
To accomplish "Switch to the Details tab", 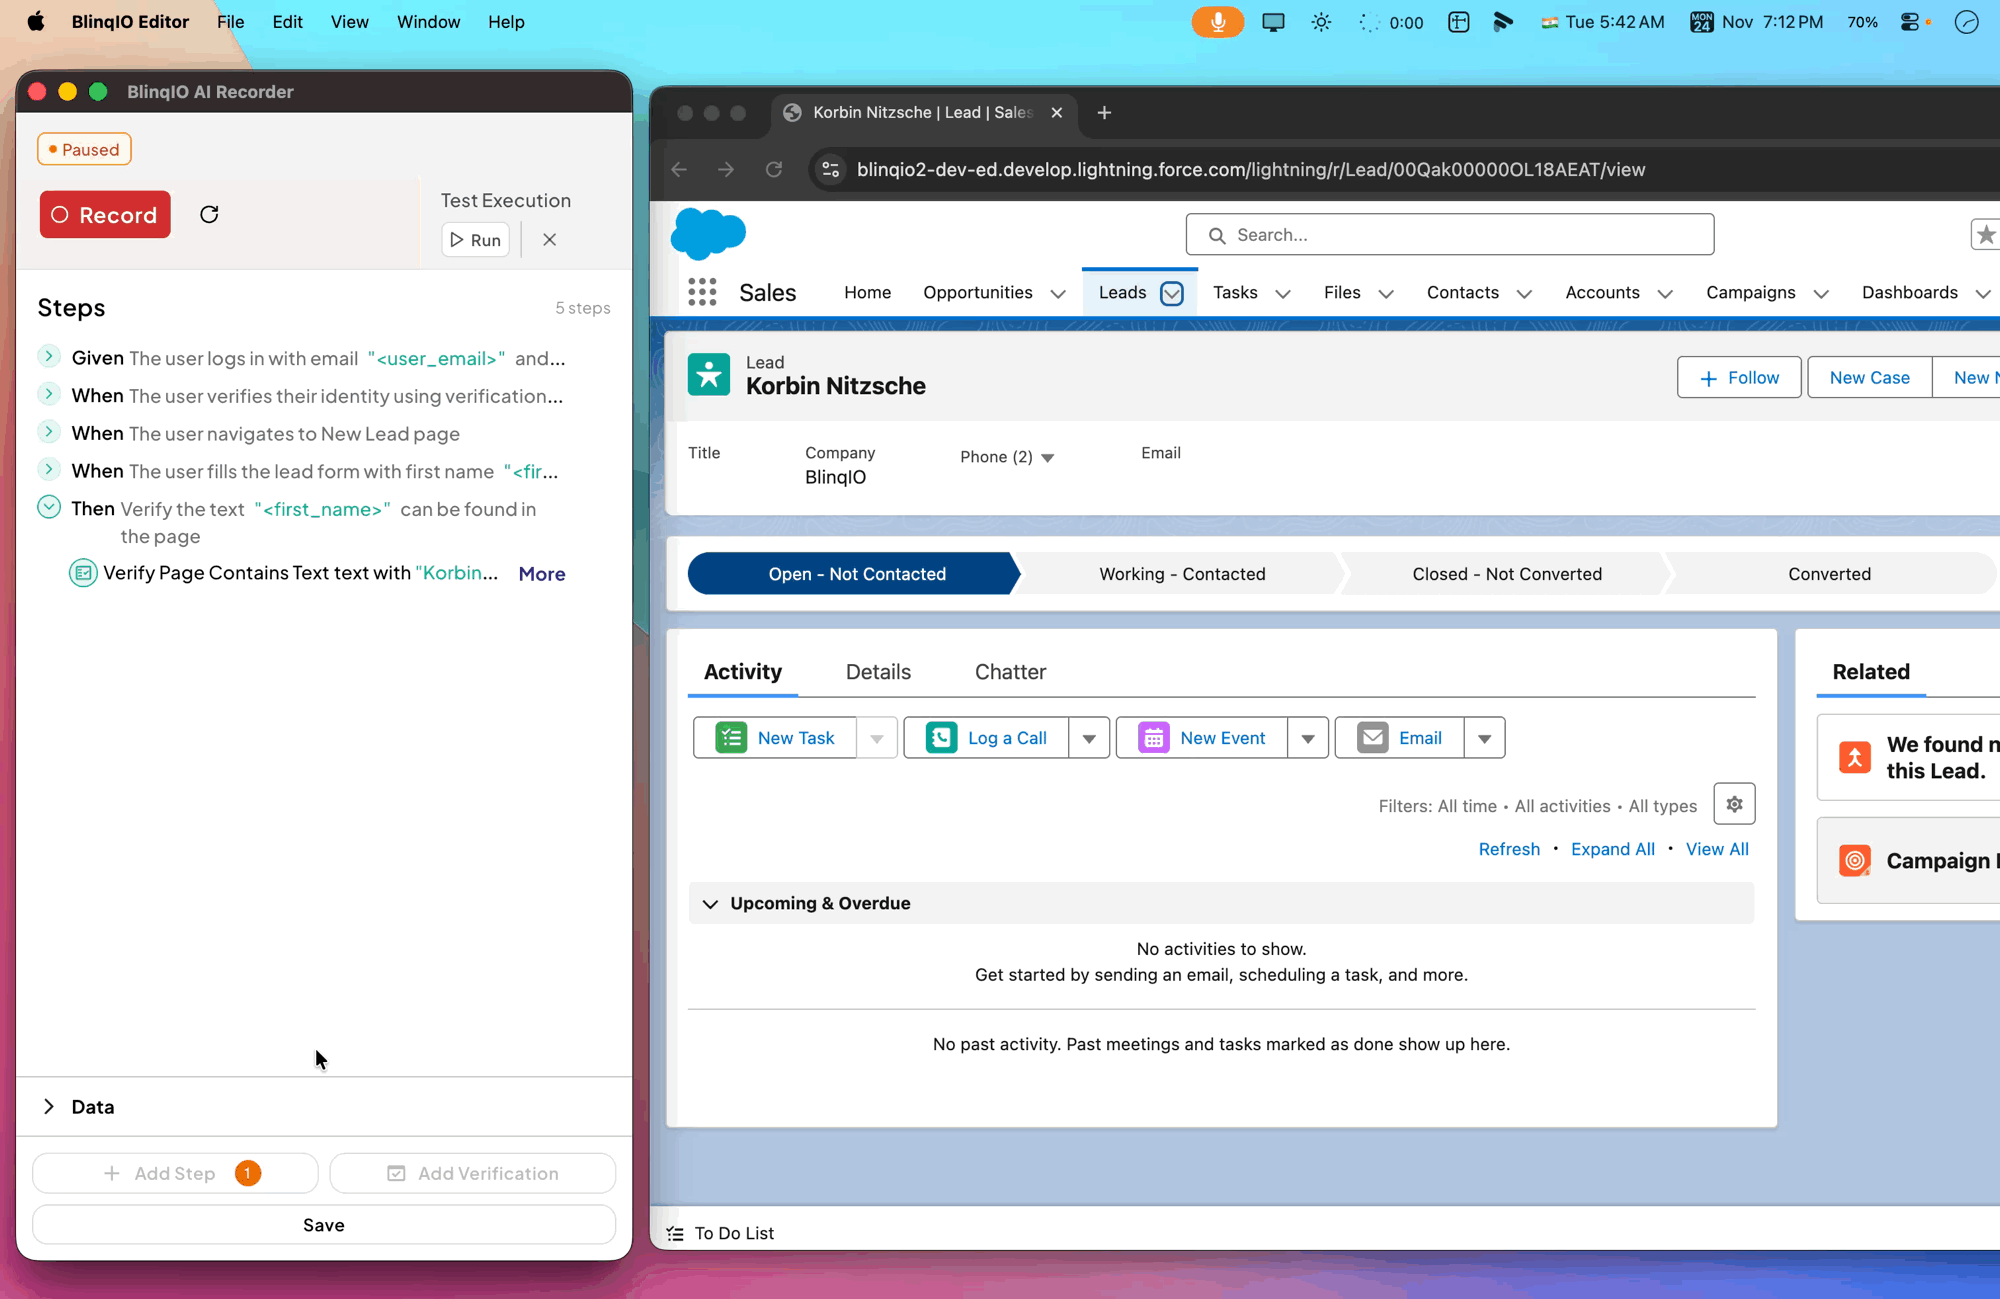I will click(878, 672).
